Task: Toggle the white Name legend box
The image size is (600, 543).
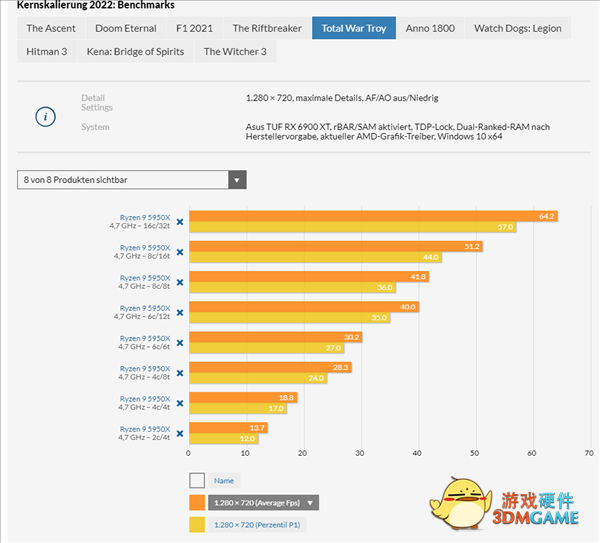Action: point(197,480)
